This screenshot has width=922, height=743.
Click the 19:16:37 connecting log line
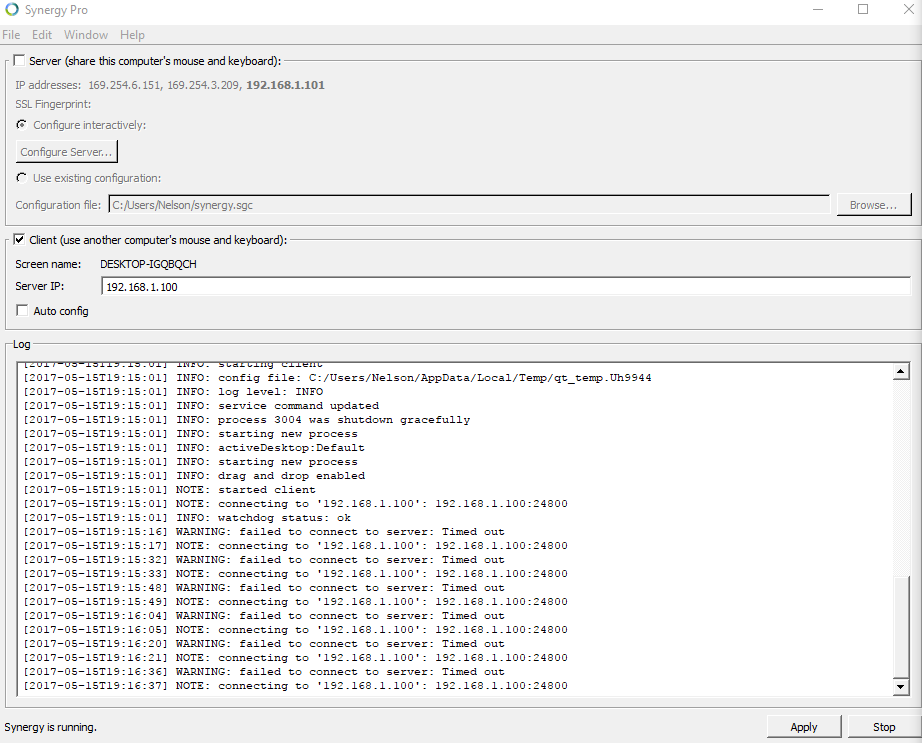point(296,685)
